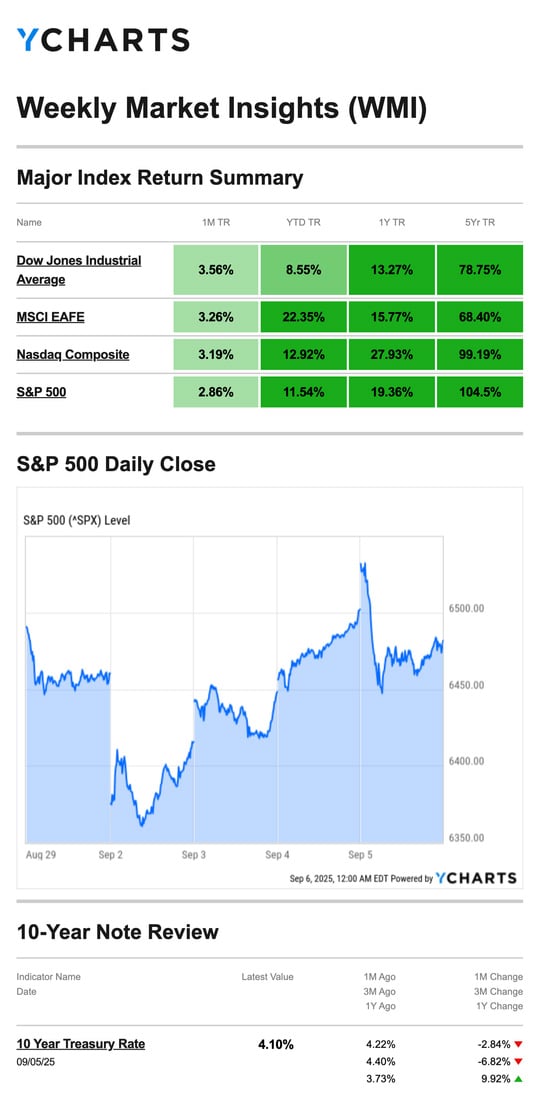Open the Dow Jones Industrial Average link
Image resolution: width=540 pixels, height=1098 pixels.
(79, 270)
